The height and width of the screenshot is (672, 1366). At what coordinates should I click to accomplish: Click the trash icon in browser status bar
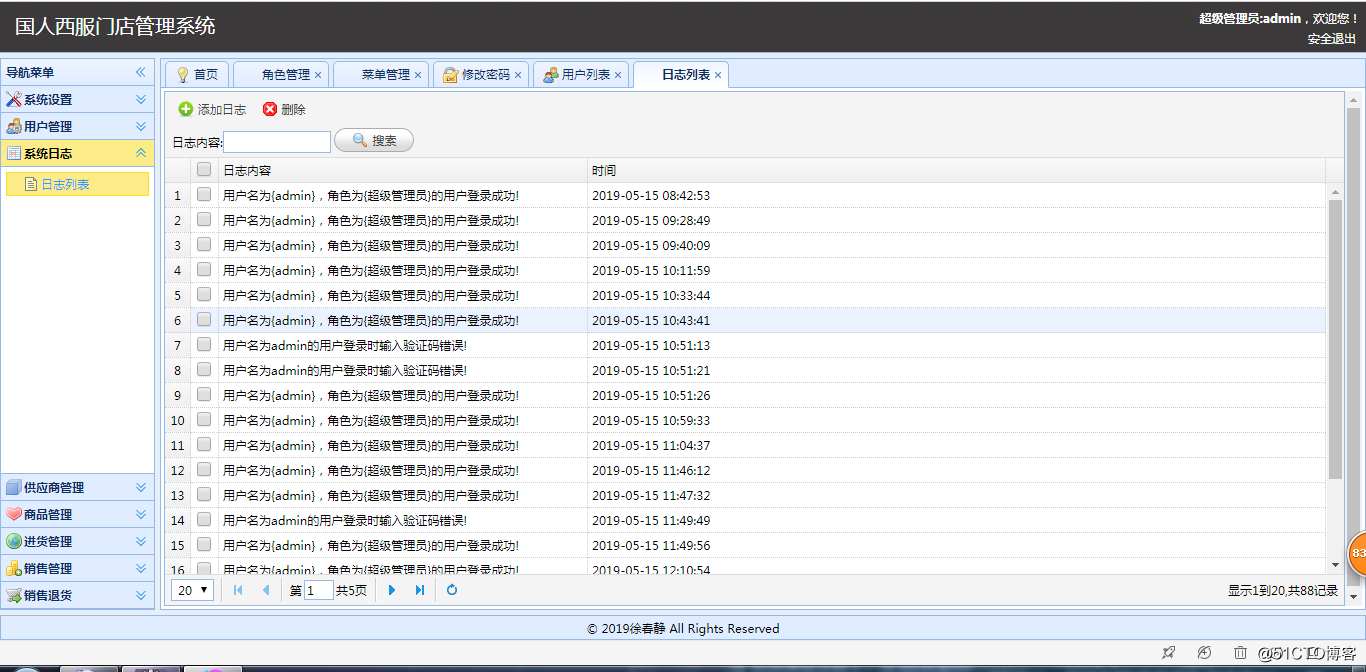[1240, 653]
